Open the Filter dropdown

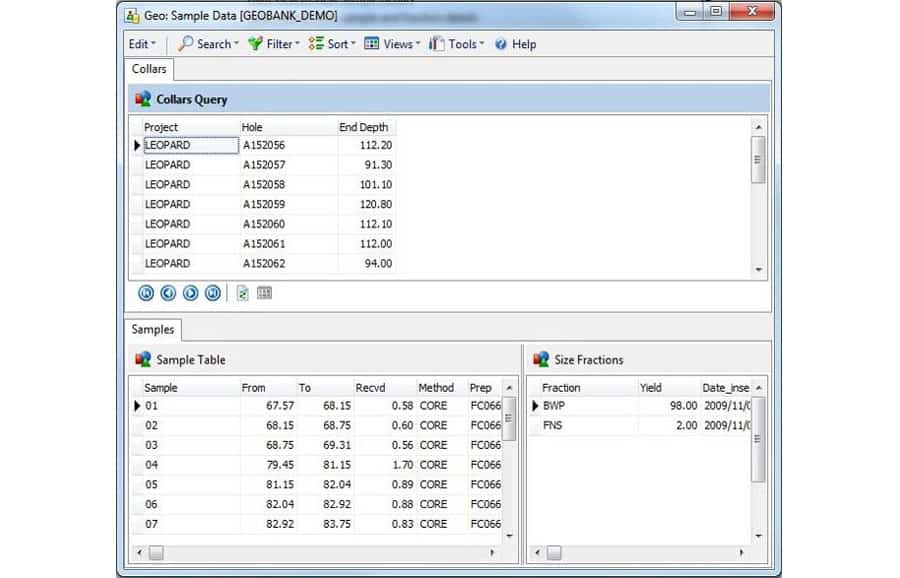pos(273,44)
